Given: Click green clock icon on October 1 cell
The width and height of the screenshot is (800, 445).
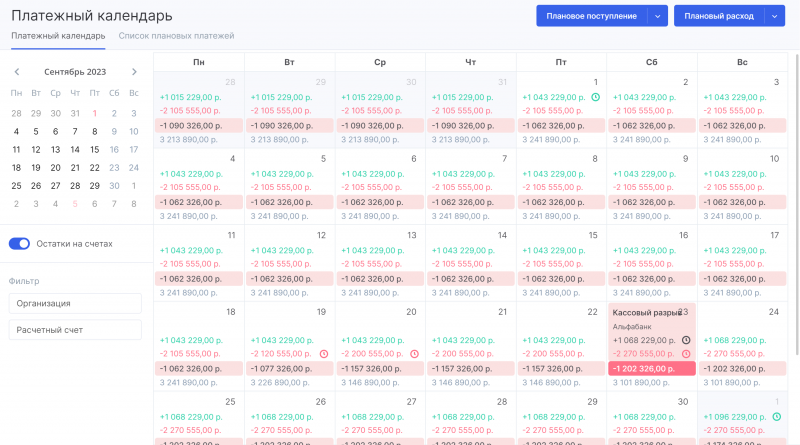Looking at the screenshot, I should (775, 416).
